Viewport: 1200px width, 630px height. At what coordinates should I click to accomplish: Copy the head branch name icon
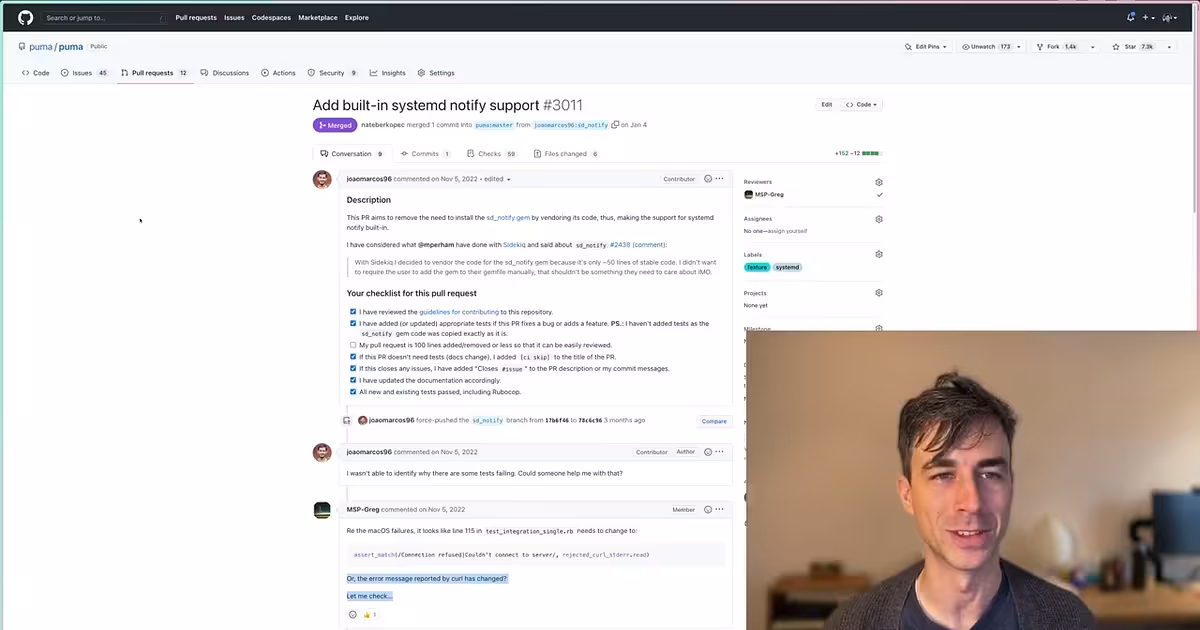(615, 125)
